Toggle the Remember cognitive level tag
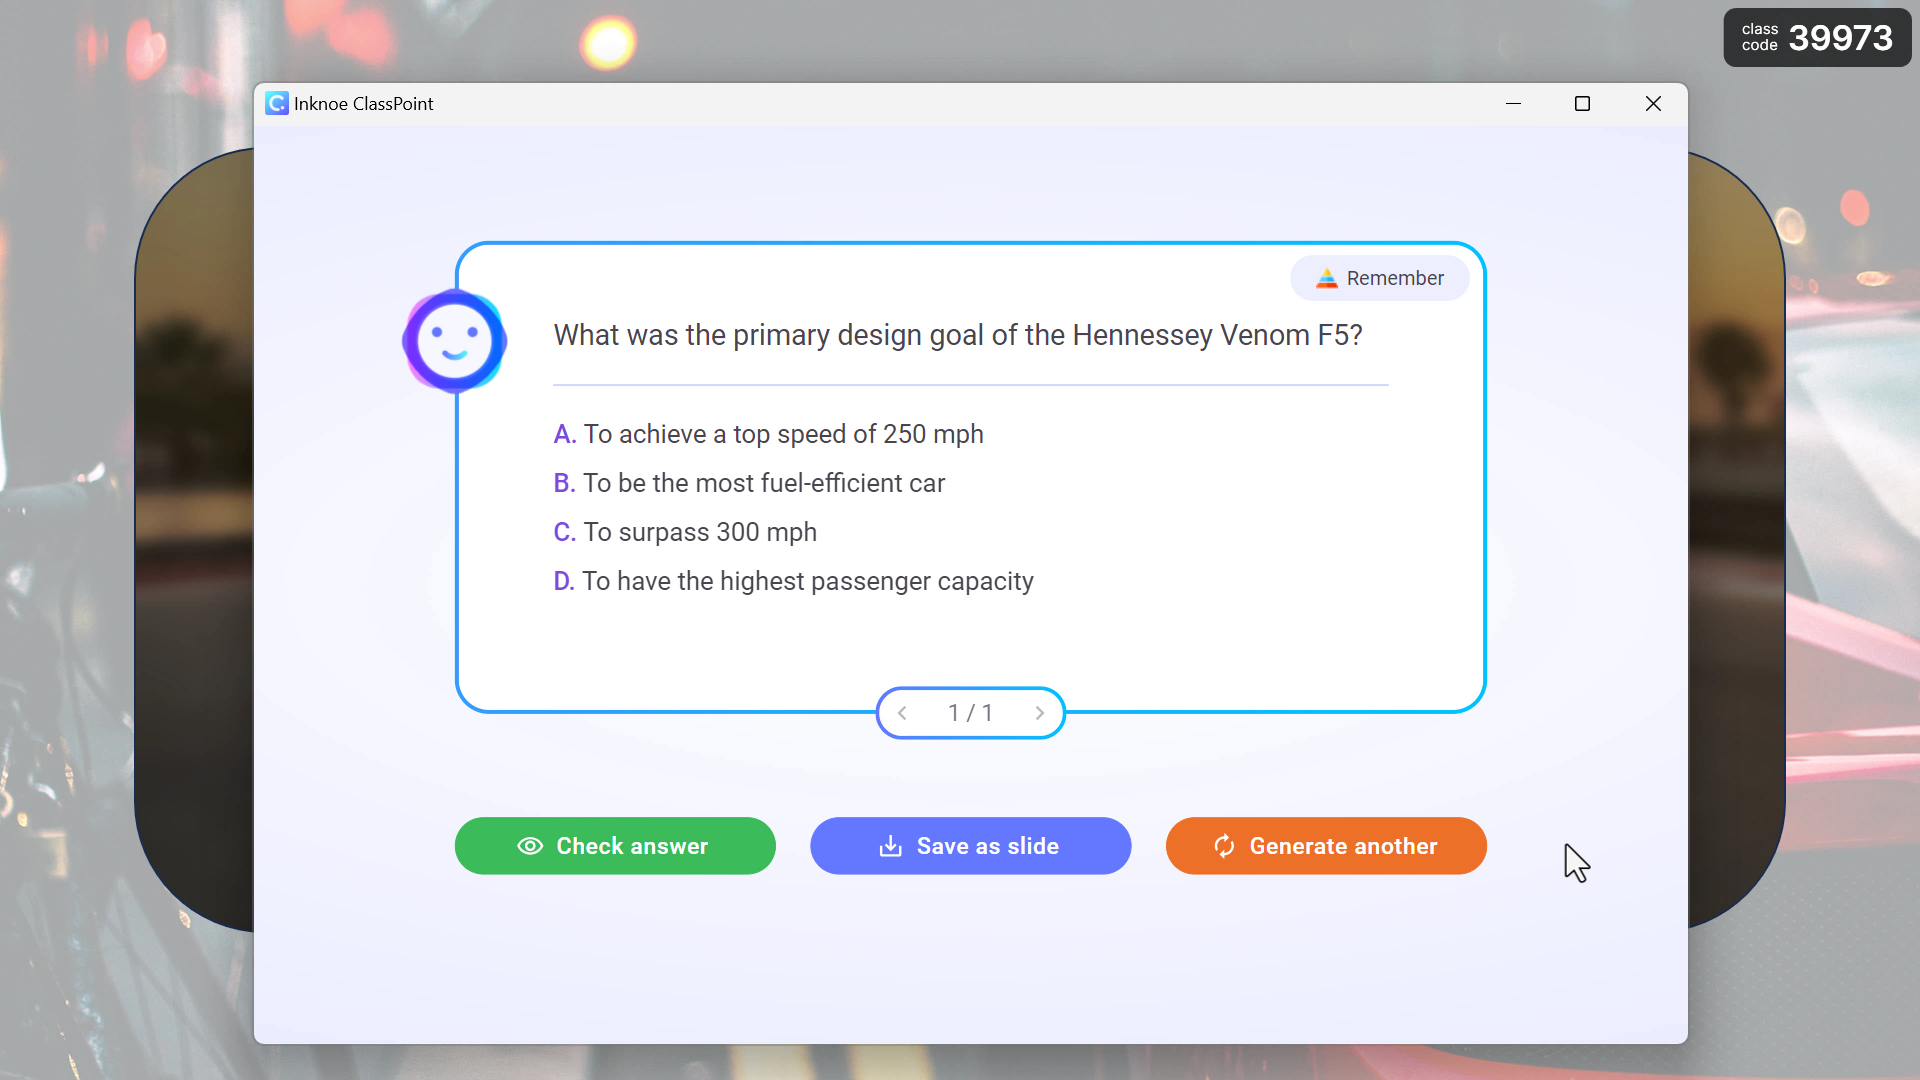 pos(1381,277)
